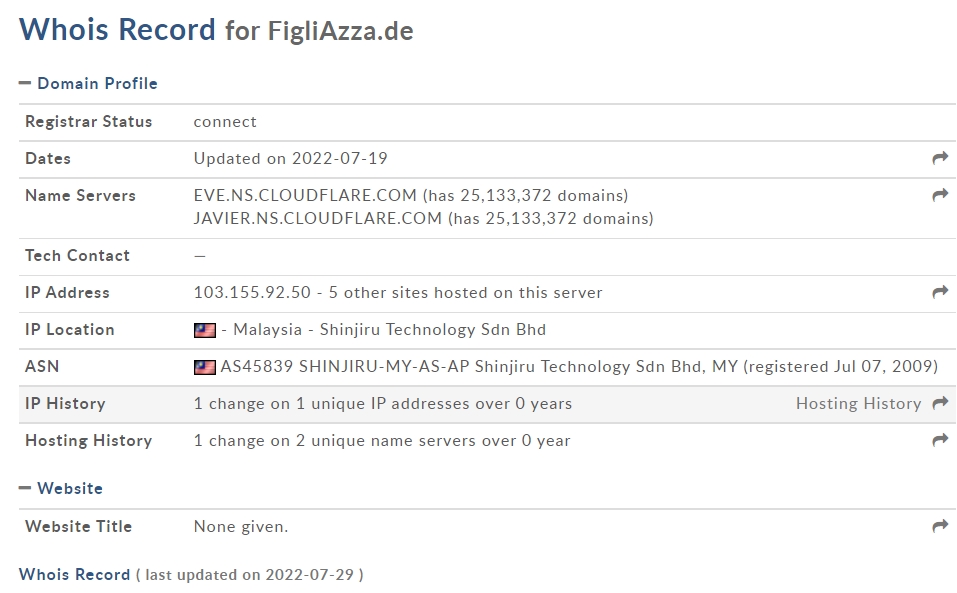Screen dimensions: 957x593
Task: Collapse the Domain Profile section
Action: 24,83
